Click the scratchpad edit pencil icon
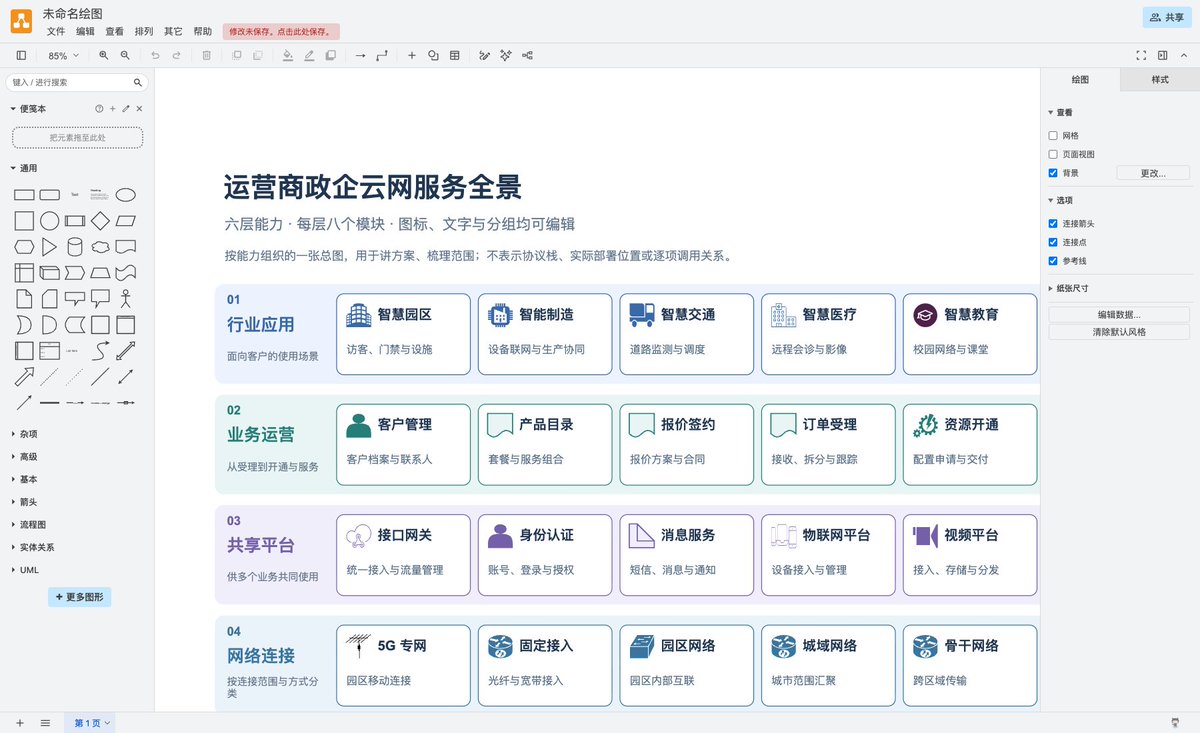Image resolution: width=1200 pixels, height=733 pixels. pos(126,109)
